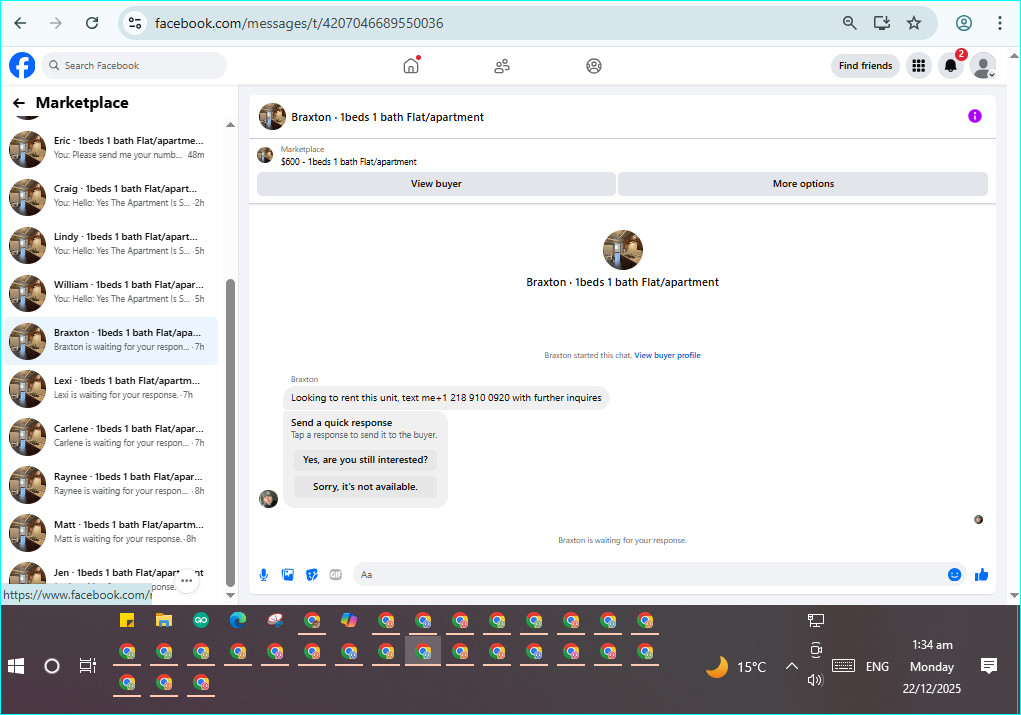The width and height of the screenshot is (1021, 715).
Task: Reload the page
Action: pos(92,23)
